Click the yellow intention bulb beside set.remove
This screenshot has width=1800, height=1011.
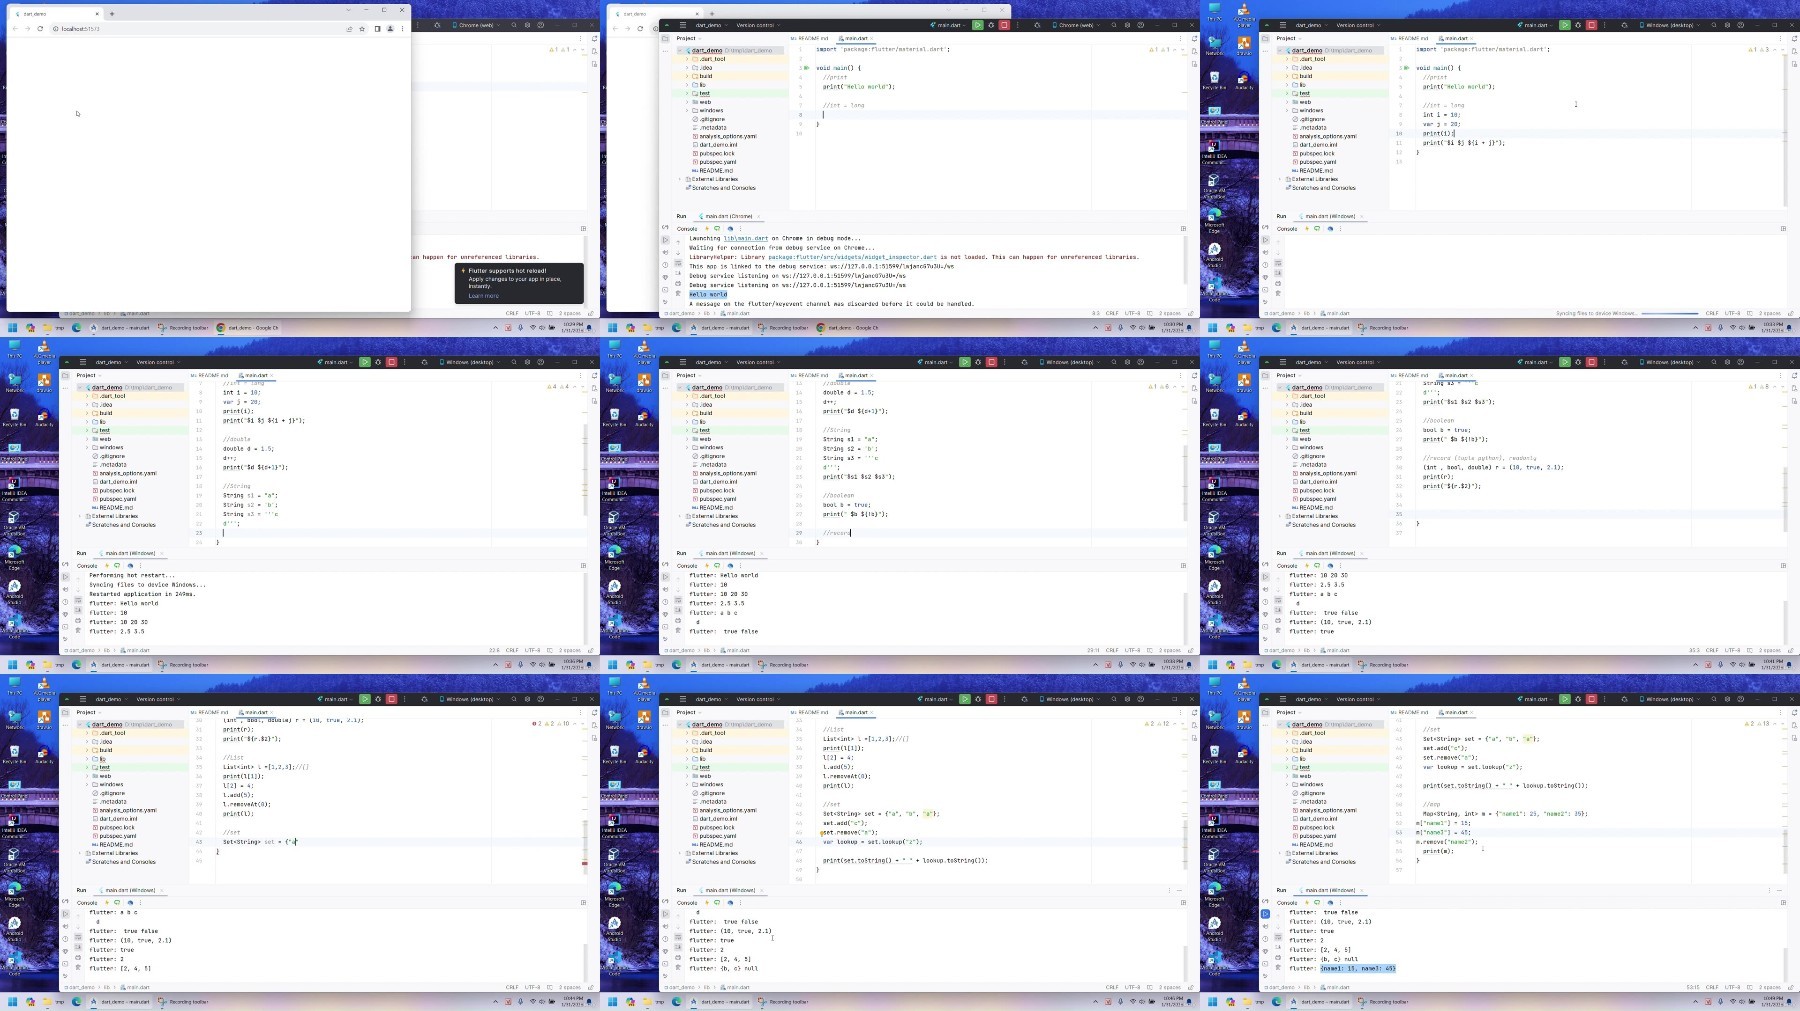pyautogui.click(x=821, y=832)
